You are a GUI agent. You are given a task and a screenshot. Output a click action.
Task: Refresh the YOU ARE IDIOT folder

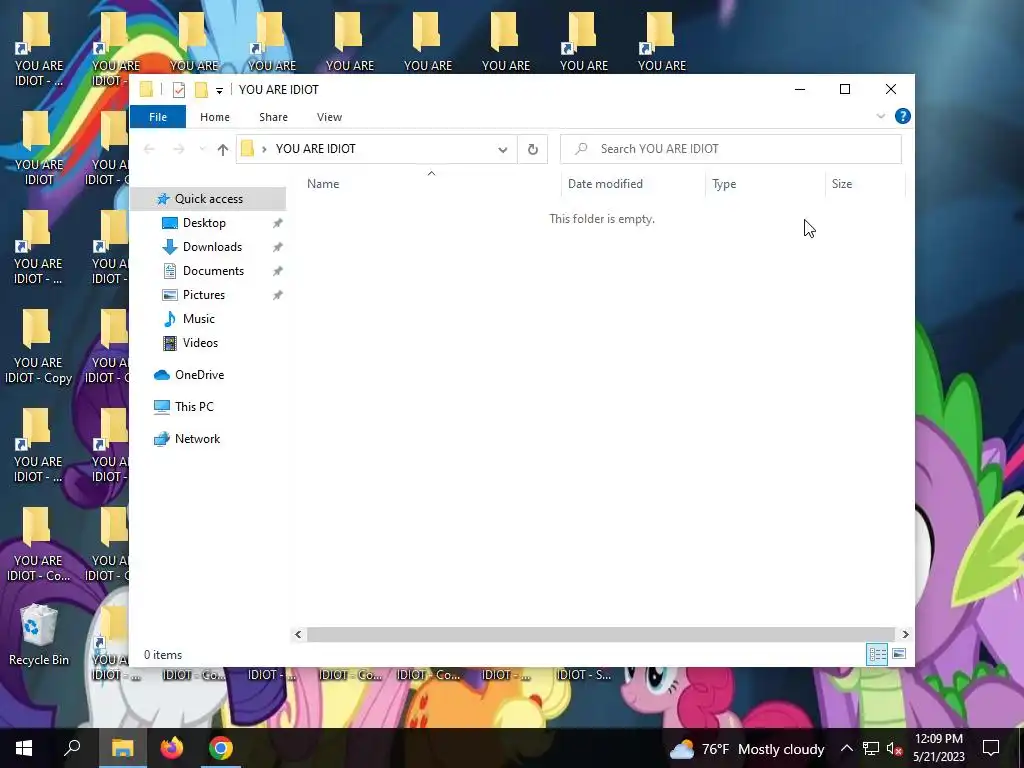(x=533, y=150)
